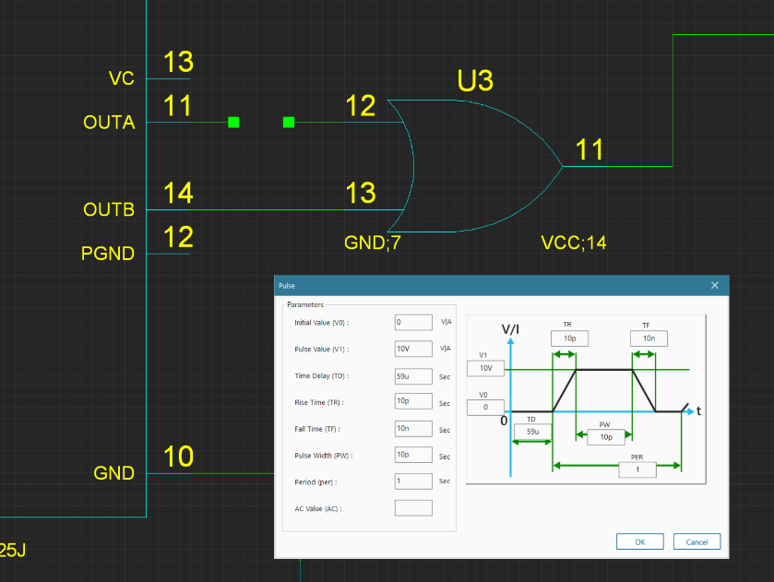The image size is (774, 582).
Task: Click the "AC Value (AC) :" label
Action: pos(318,509)
